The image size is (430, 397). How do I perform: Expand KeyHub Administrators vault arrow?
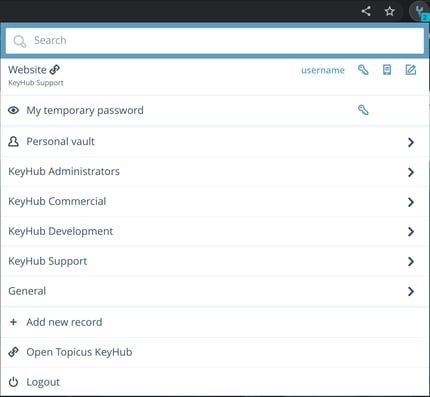[411, 172]
